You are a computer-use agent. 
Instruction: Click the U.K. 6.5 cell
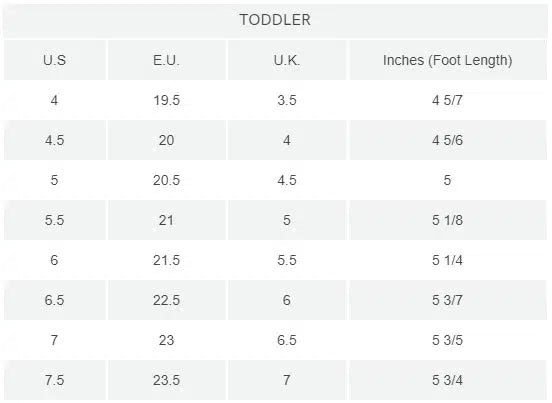(x=287, y=340)
